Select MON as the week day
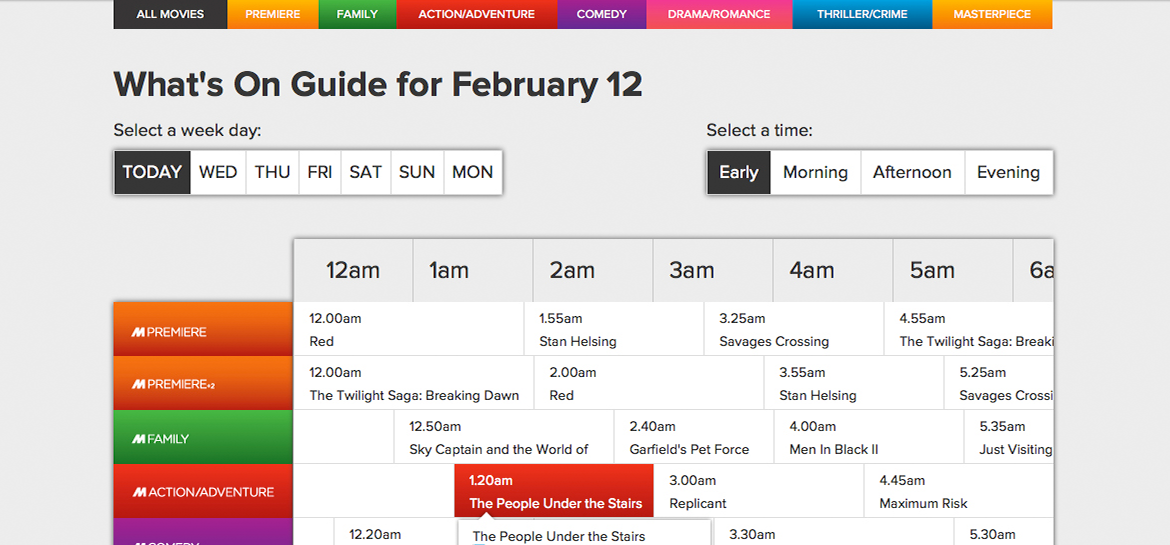 472,172
